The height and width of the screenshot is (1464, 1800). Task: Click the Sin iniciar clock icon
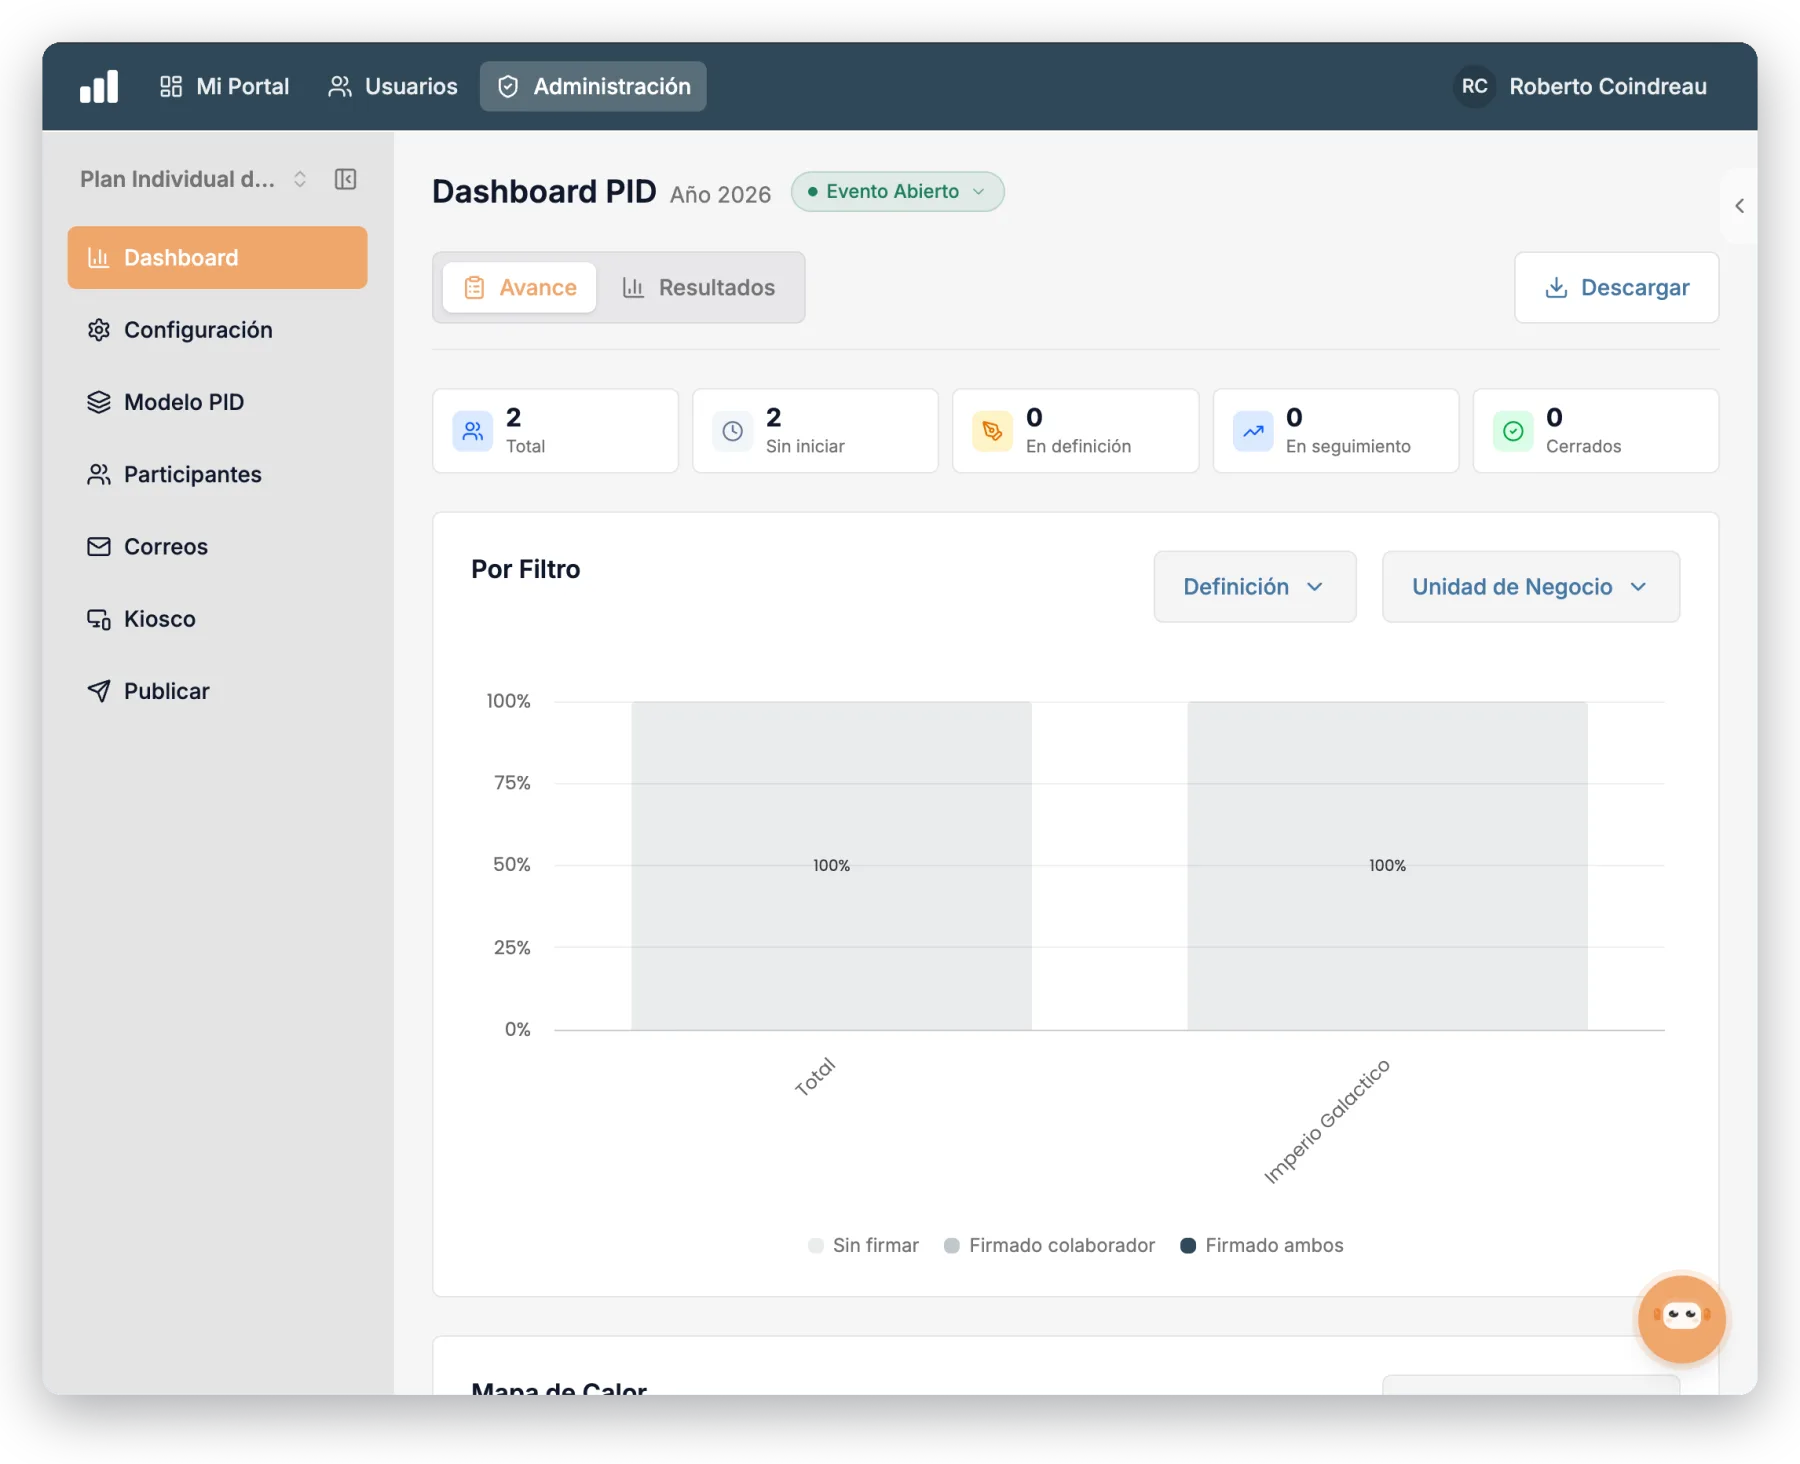733,431
